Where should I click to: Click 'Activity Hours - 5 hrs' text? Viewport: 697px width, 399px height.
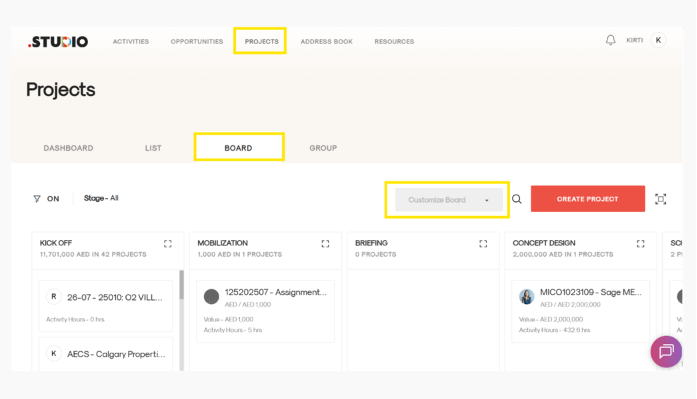coord(233,330)
